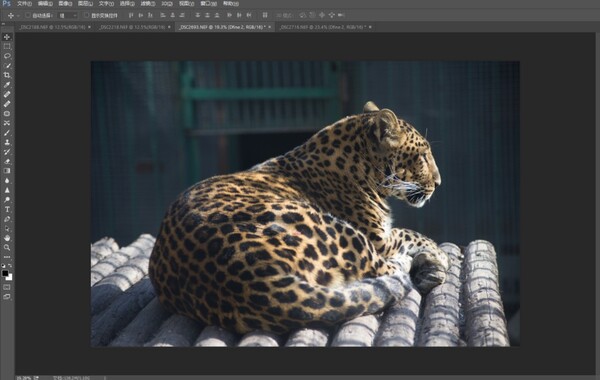Open the 3D menu
This screenshot has width=600, height=380.
pos(167,3)
